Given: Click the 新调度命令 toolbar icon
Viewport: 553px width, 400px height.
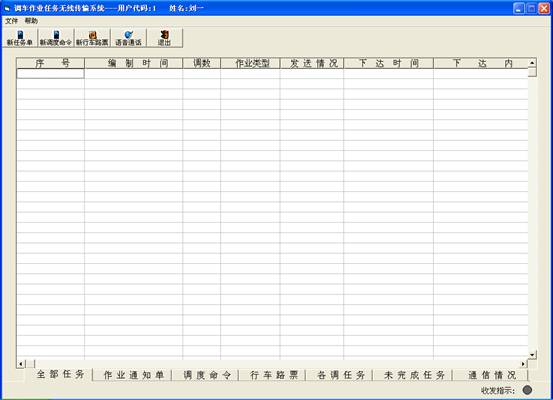Looking at the screenshot, I should [x=56, y=38].
